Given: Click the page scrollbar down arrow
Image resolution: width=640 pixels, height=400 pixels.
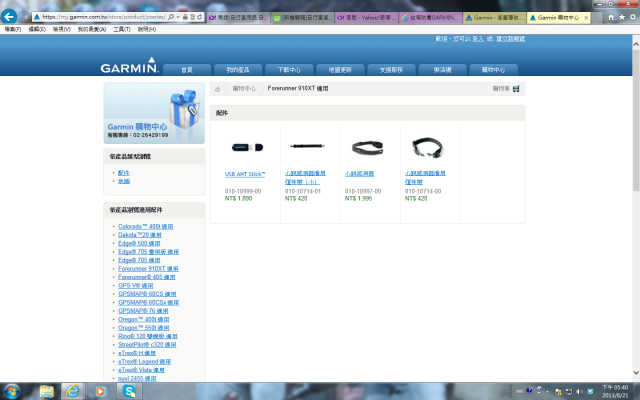Looking at the screenshot, I should tap(636, 373).
